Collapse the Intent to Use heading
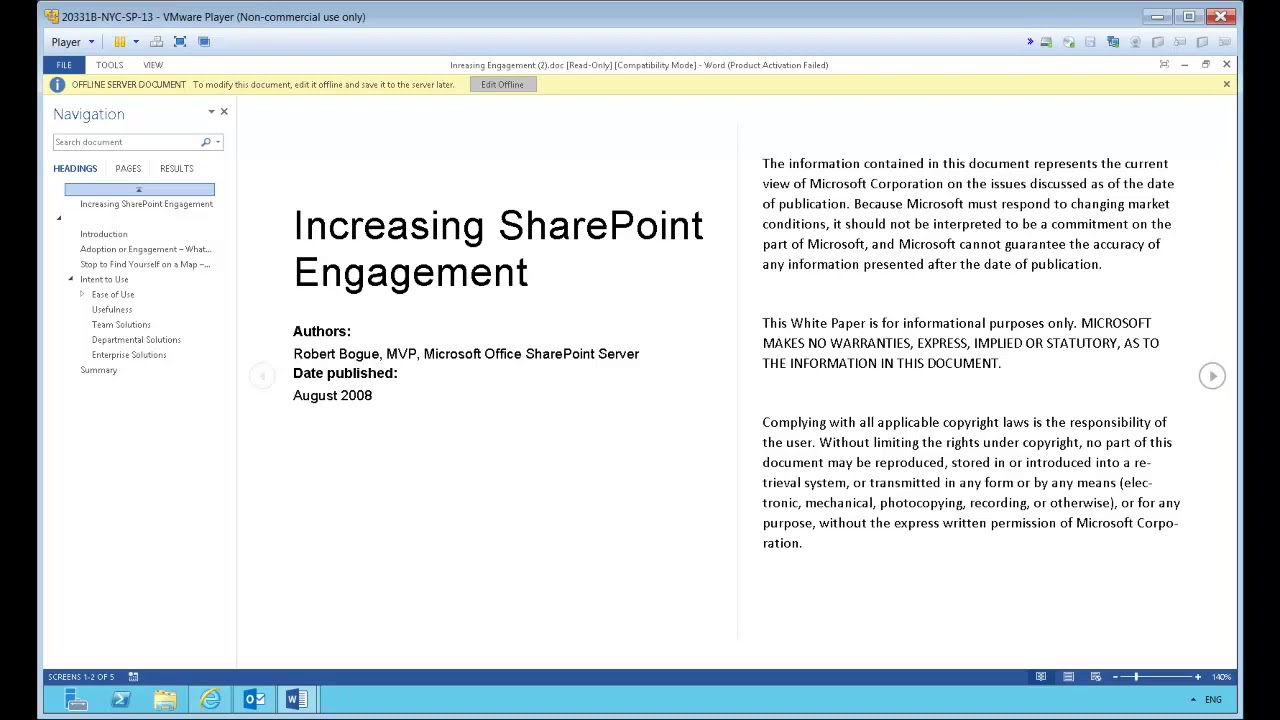 coord(71,279)
